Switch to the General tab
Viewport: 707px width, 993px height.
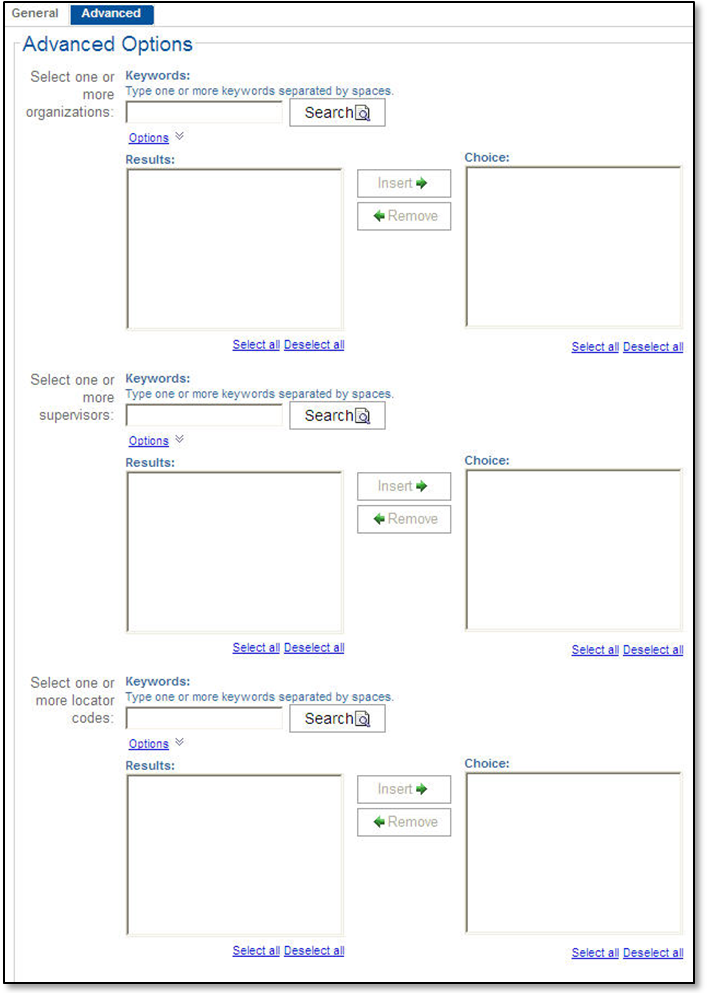(x=35, y=14)
